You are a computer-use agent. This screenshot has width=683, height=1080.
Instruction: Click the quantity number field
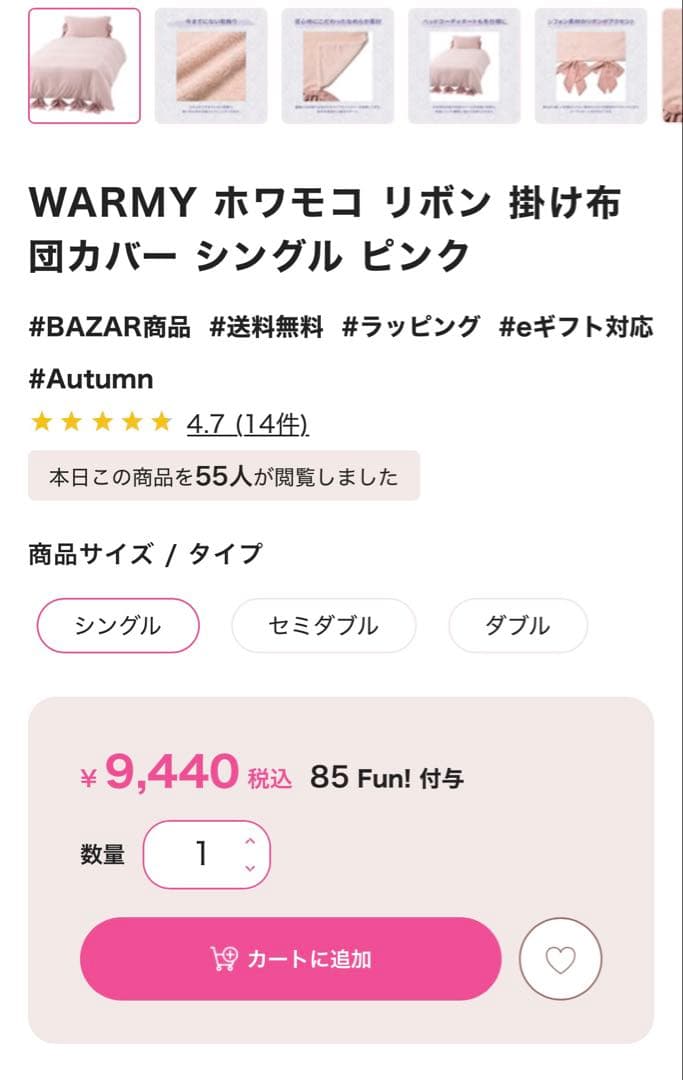tap(200, 854)
